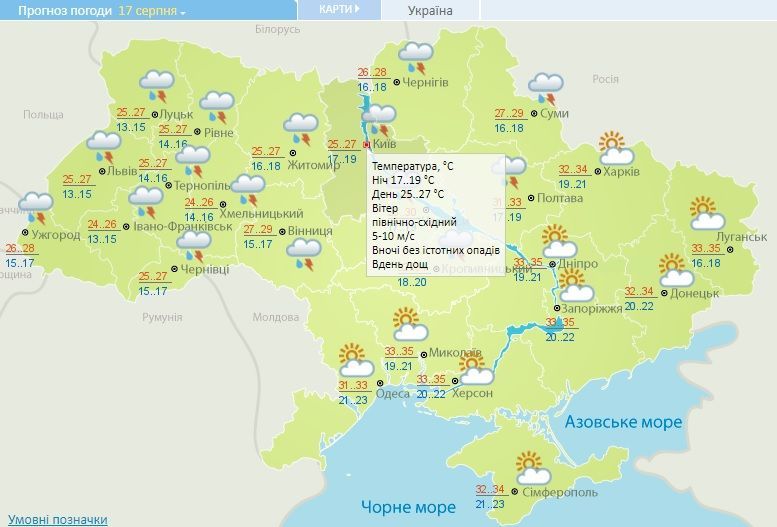The image size is (777, 527).
Task: Click the Вінниця city label
Action: tap(310, 231)
